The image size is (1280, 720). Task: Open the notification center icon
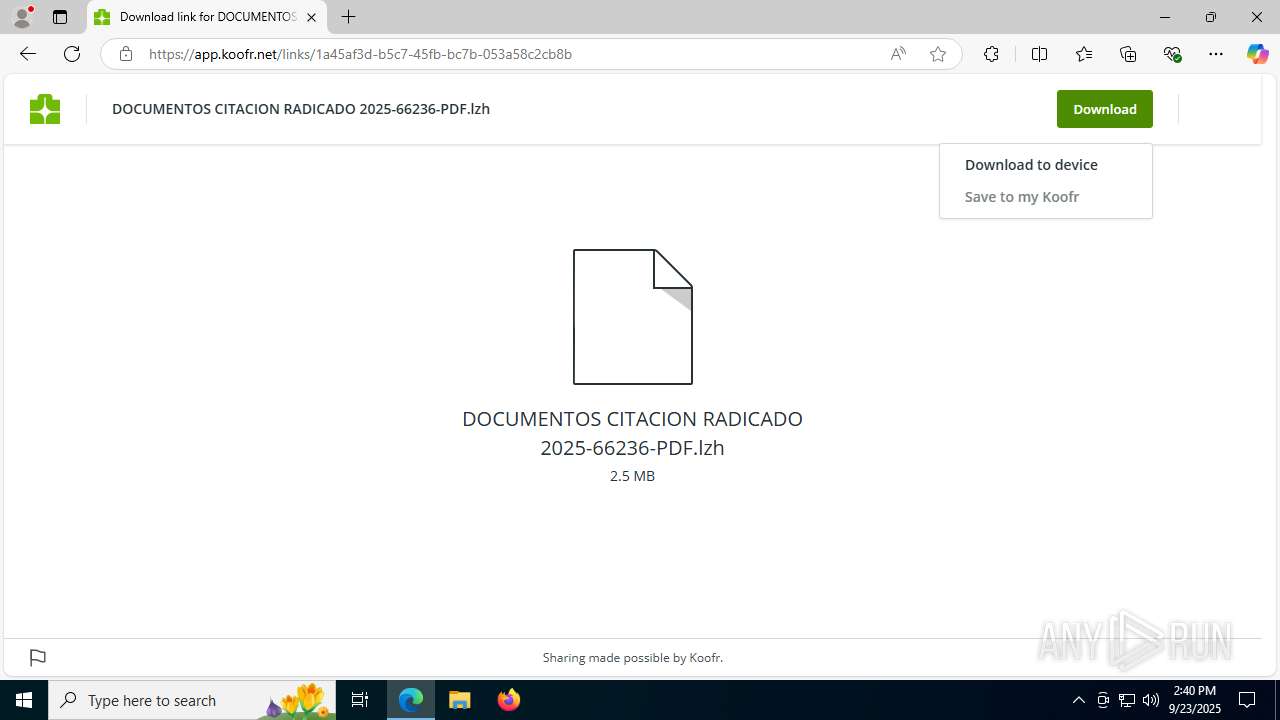[x=1247, y=700]
